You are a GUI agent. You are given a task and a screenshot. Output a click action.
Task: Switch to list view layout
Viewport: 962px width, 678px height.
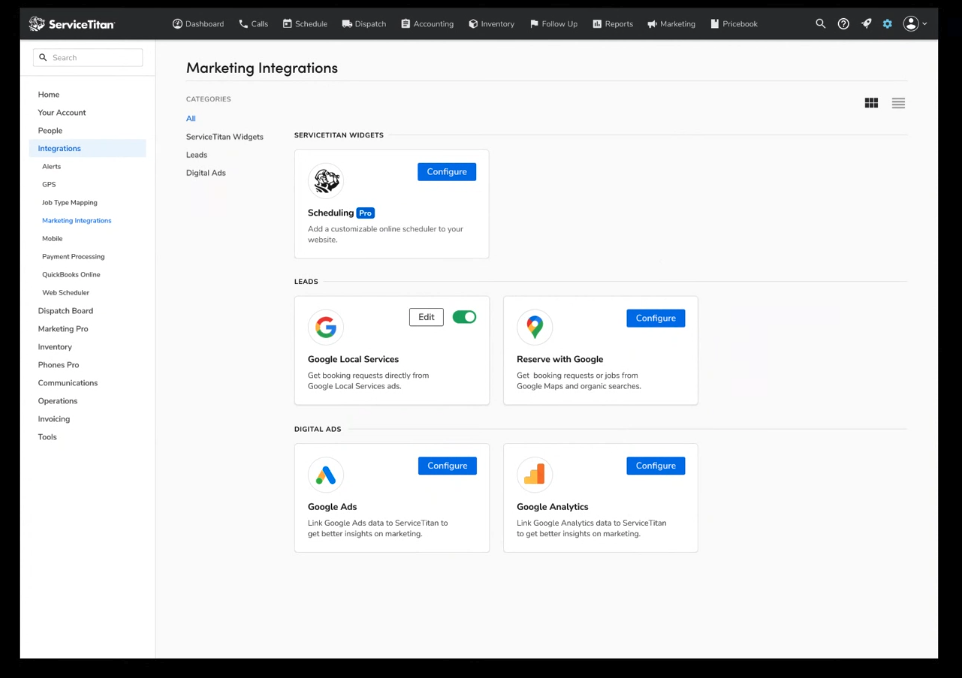[898, 102]
